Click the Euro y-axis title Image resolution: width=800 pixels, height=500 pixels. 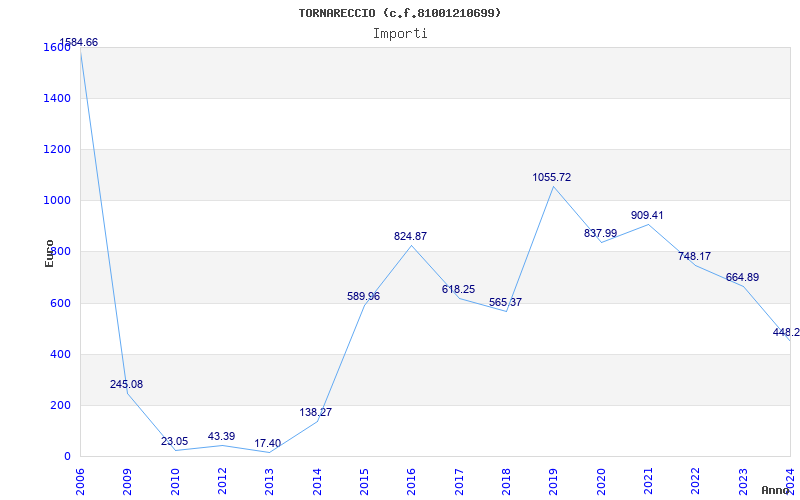click(49, 253)
